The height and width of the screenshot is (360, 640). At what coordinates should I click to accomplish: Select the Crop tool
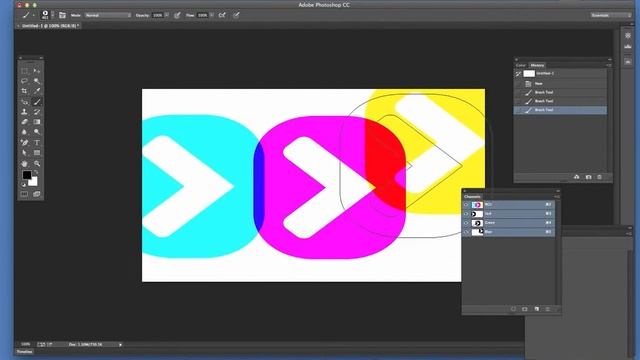24,91
